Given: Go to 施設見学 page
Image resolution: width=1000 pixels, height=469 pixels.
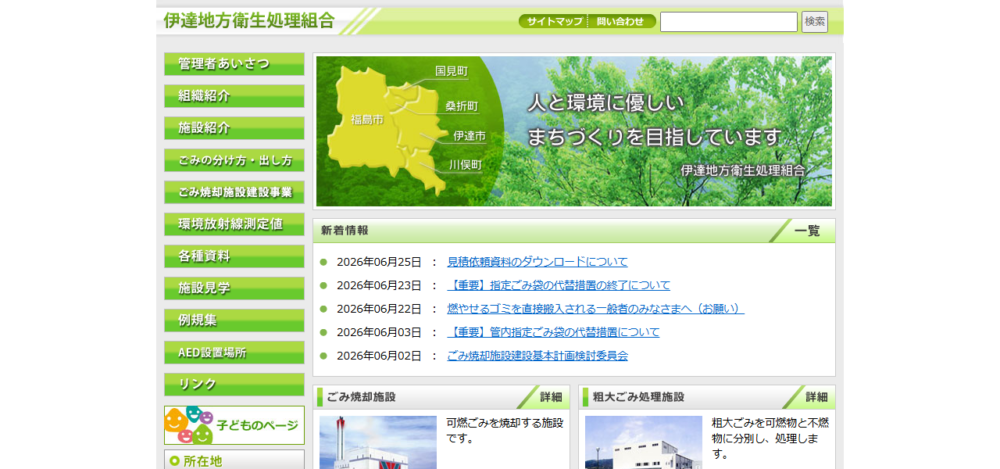Looking at the screenshot, I should pyautogui.click(x=234, y=288).
